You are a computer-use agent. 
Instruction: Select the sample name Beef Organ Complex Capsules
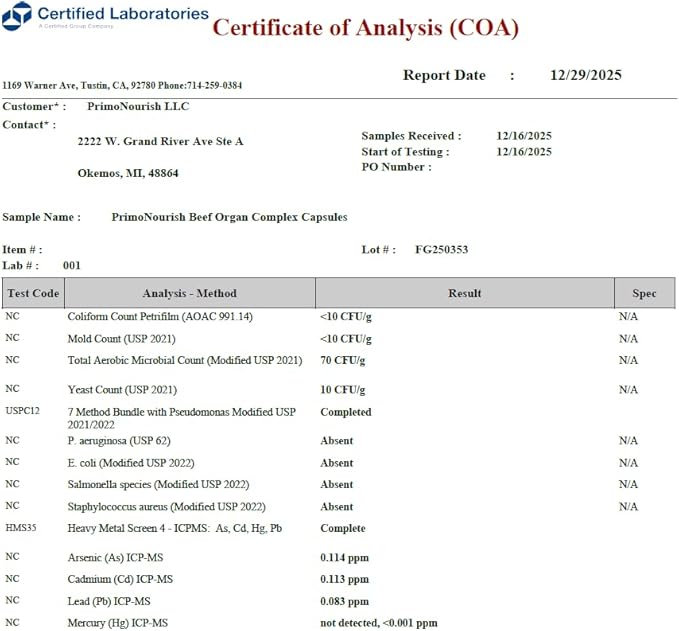pos(230,217)
